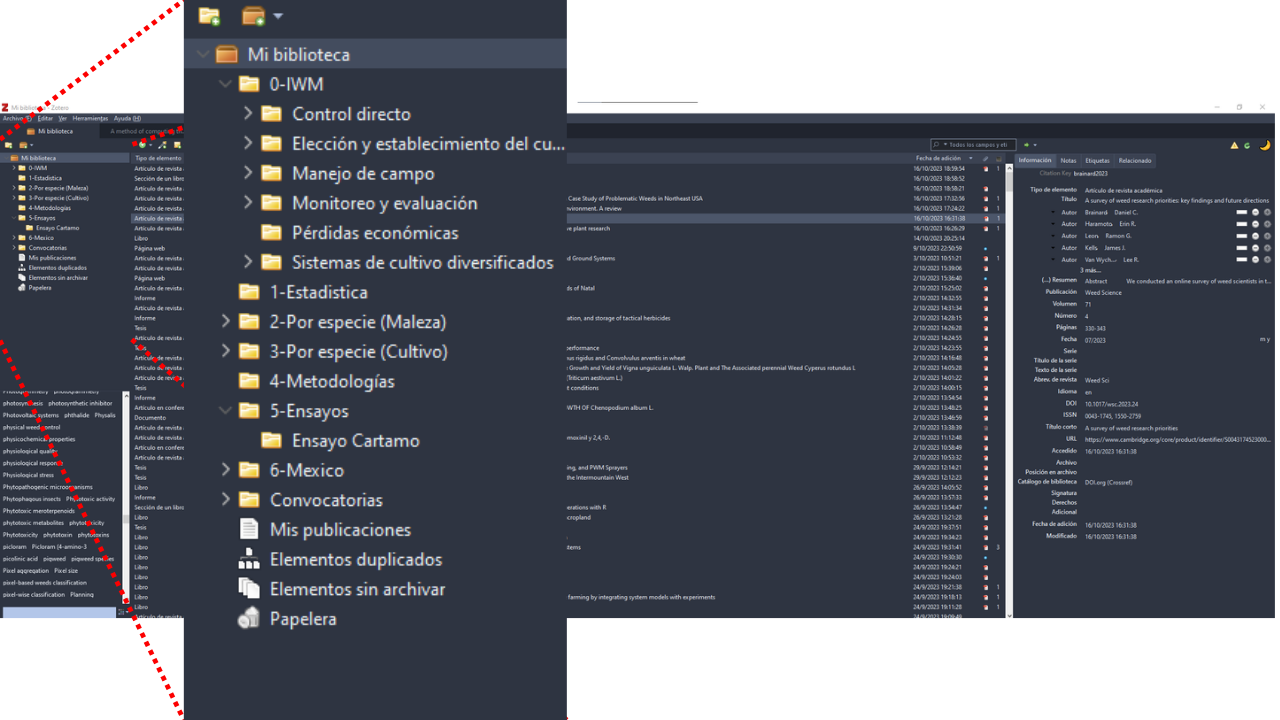Click the yellow warning triangle icon

1234,145
